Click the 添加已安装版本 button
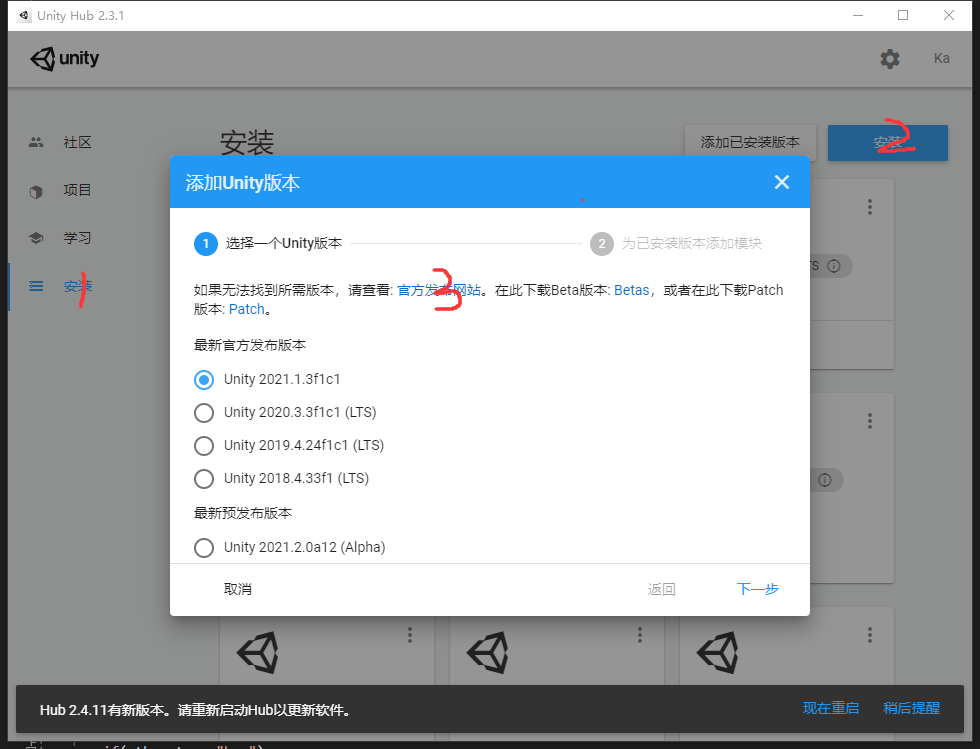Viewport: 980px width, 749px height. [x=749, y=142]
